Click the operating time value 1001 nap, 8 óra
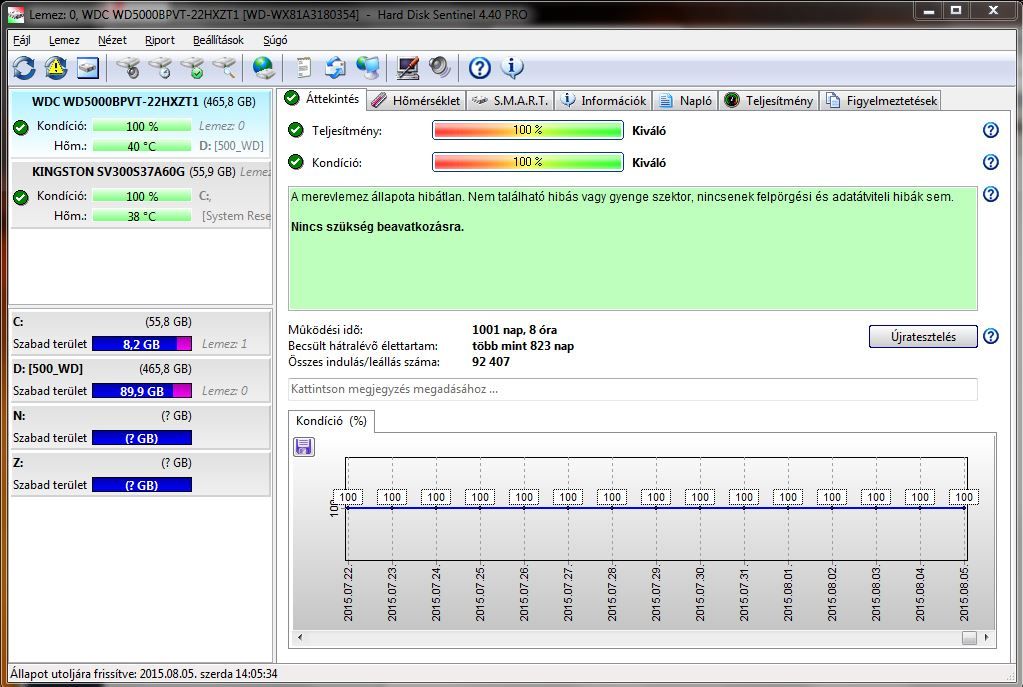Screen dimensions: 1023x687 click(x=514, y=330)
